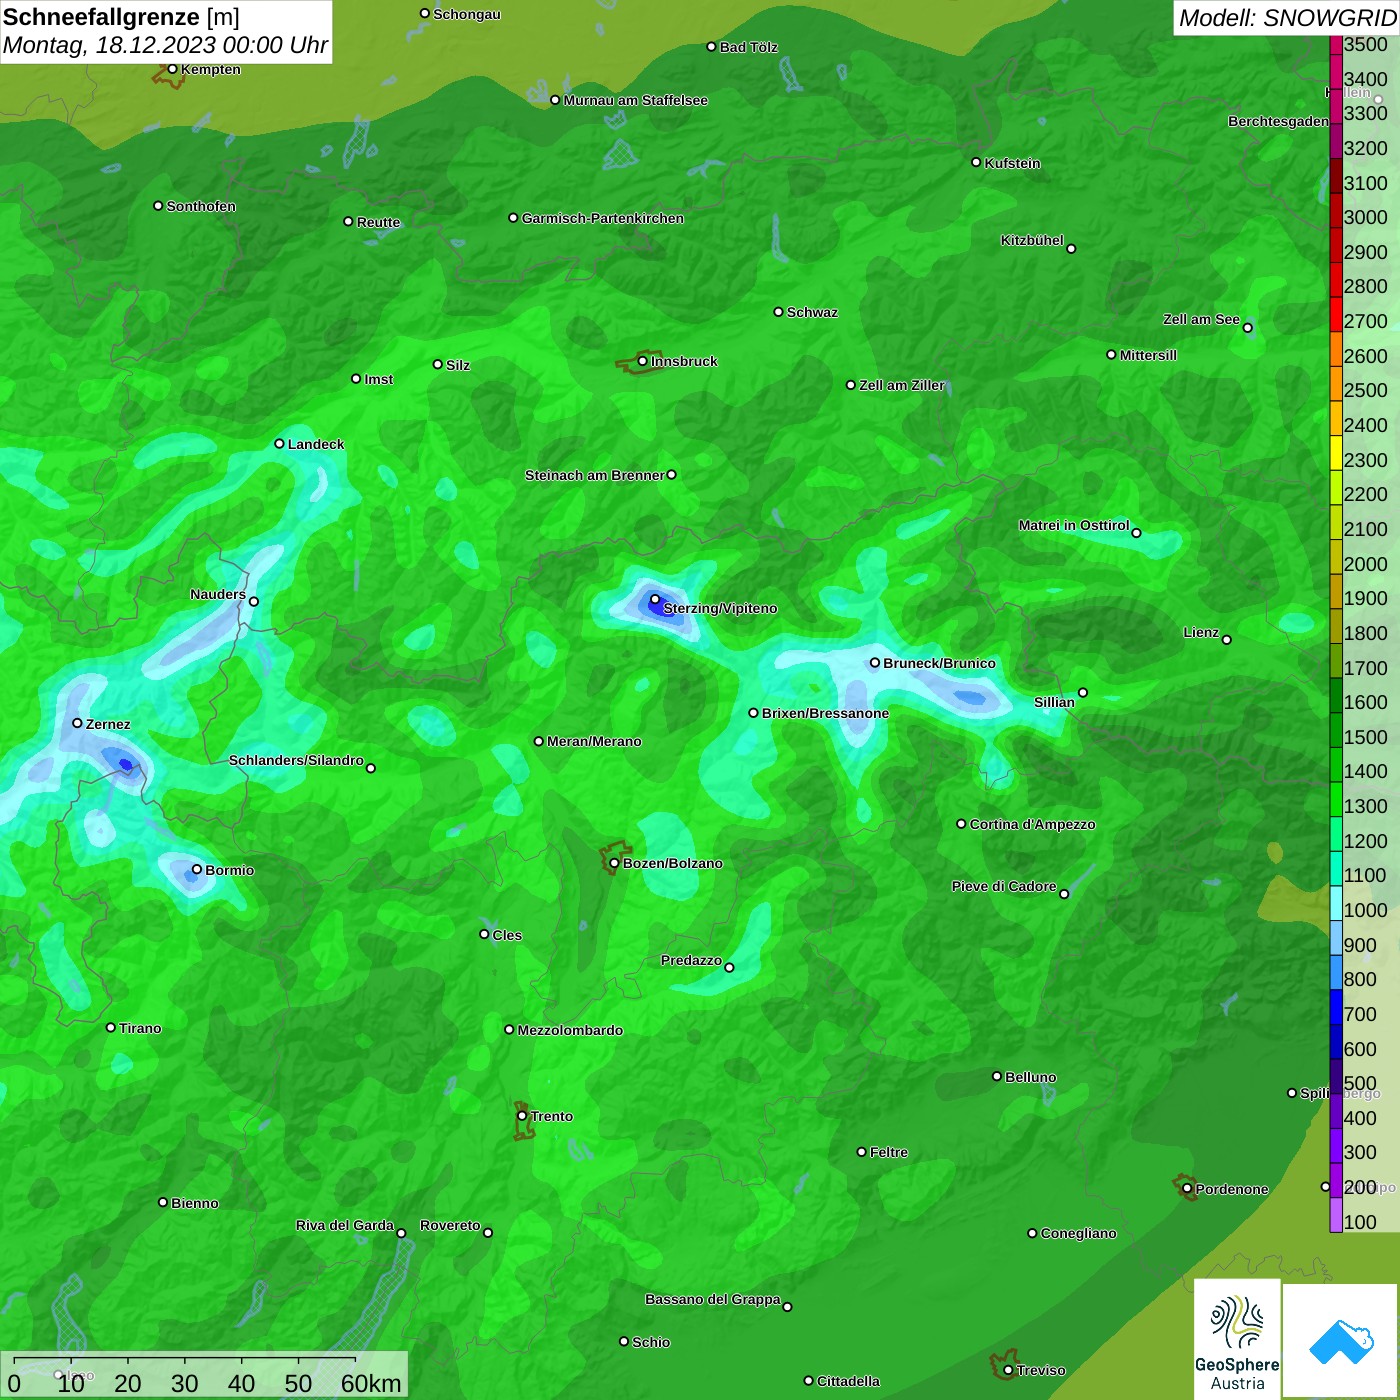Click the 30 mark on scale bar
Image resolution: width=1400 pixels, height=1400 pixels.
point(184,1383)
